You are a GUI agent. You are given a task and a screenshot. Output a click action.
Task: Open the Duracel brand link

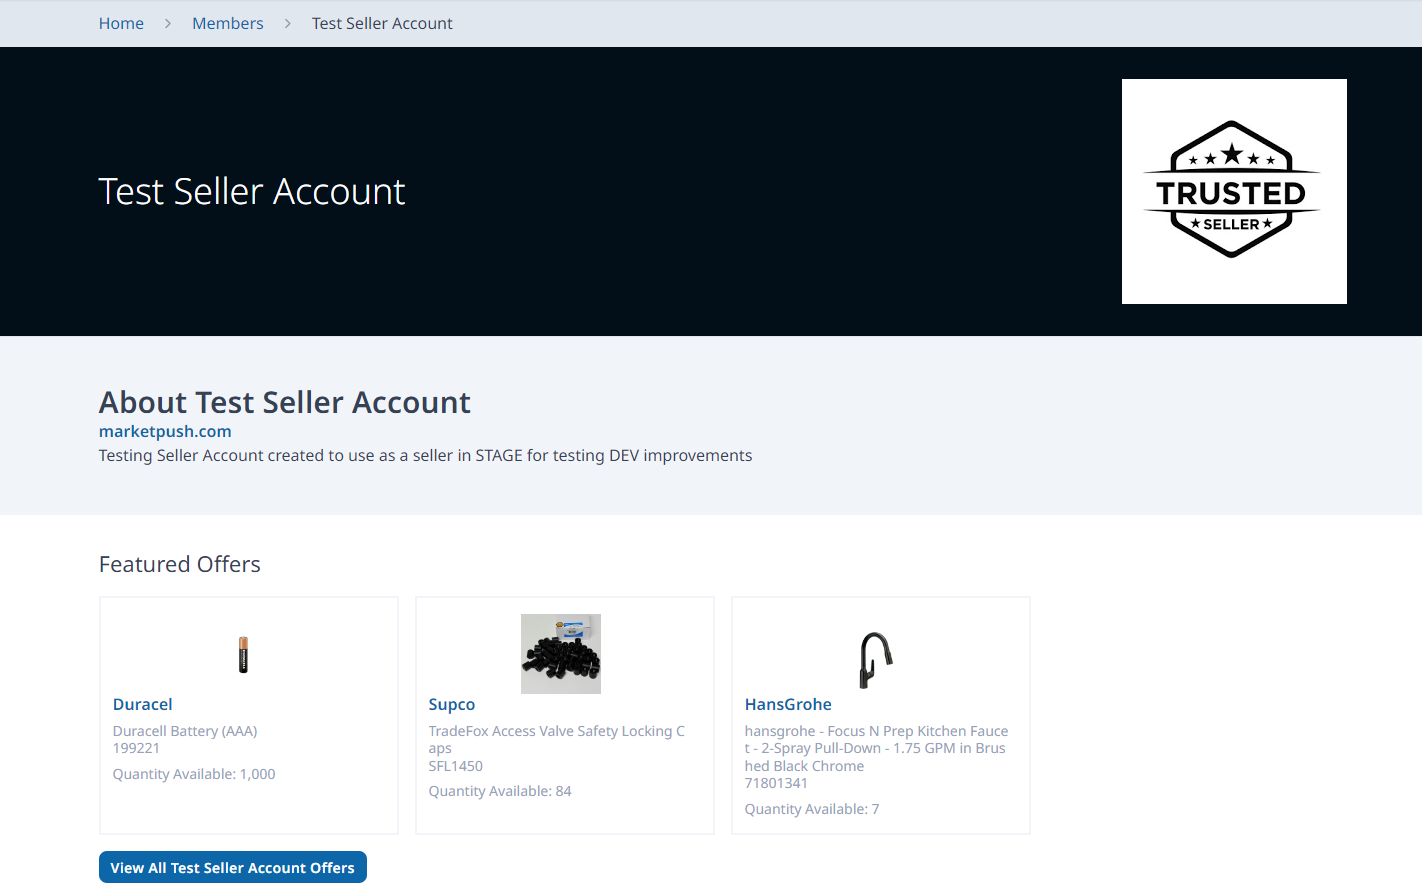[x=142, y=704]
